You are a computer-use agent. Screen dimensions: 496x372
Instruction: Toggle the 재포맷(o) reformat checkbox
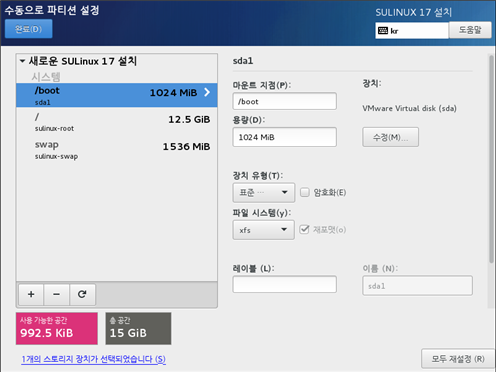(304, 229)
